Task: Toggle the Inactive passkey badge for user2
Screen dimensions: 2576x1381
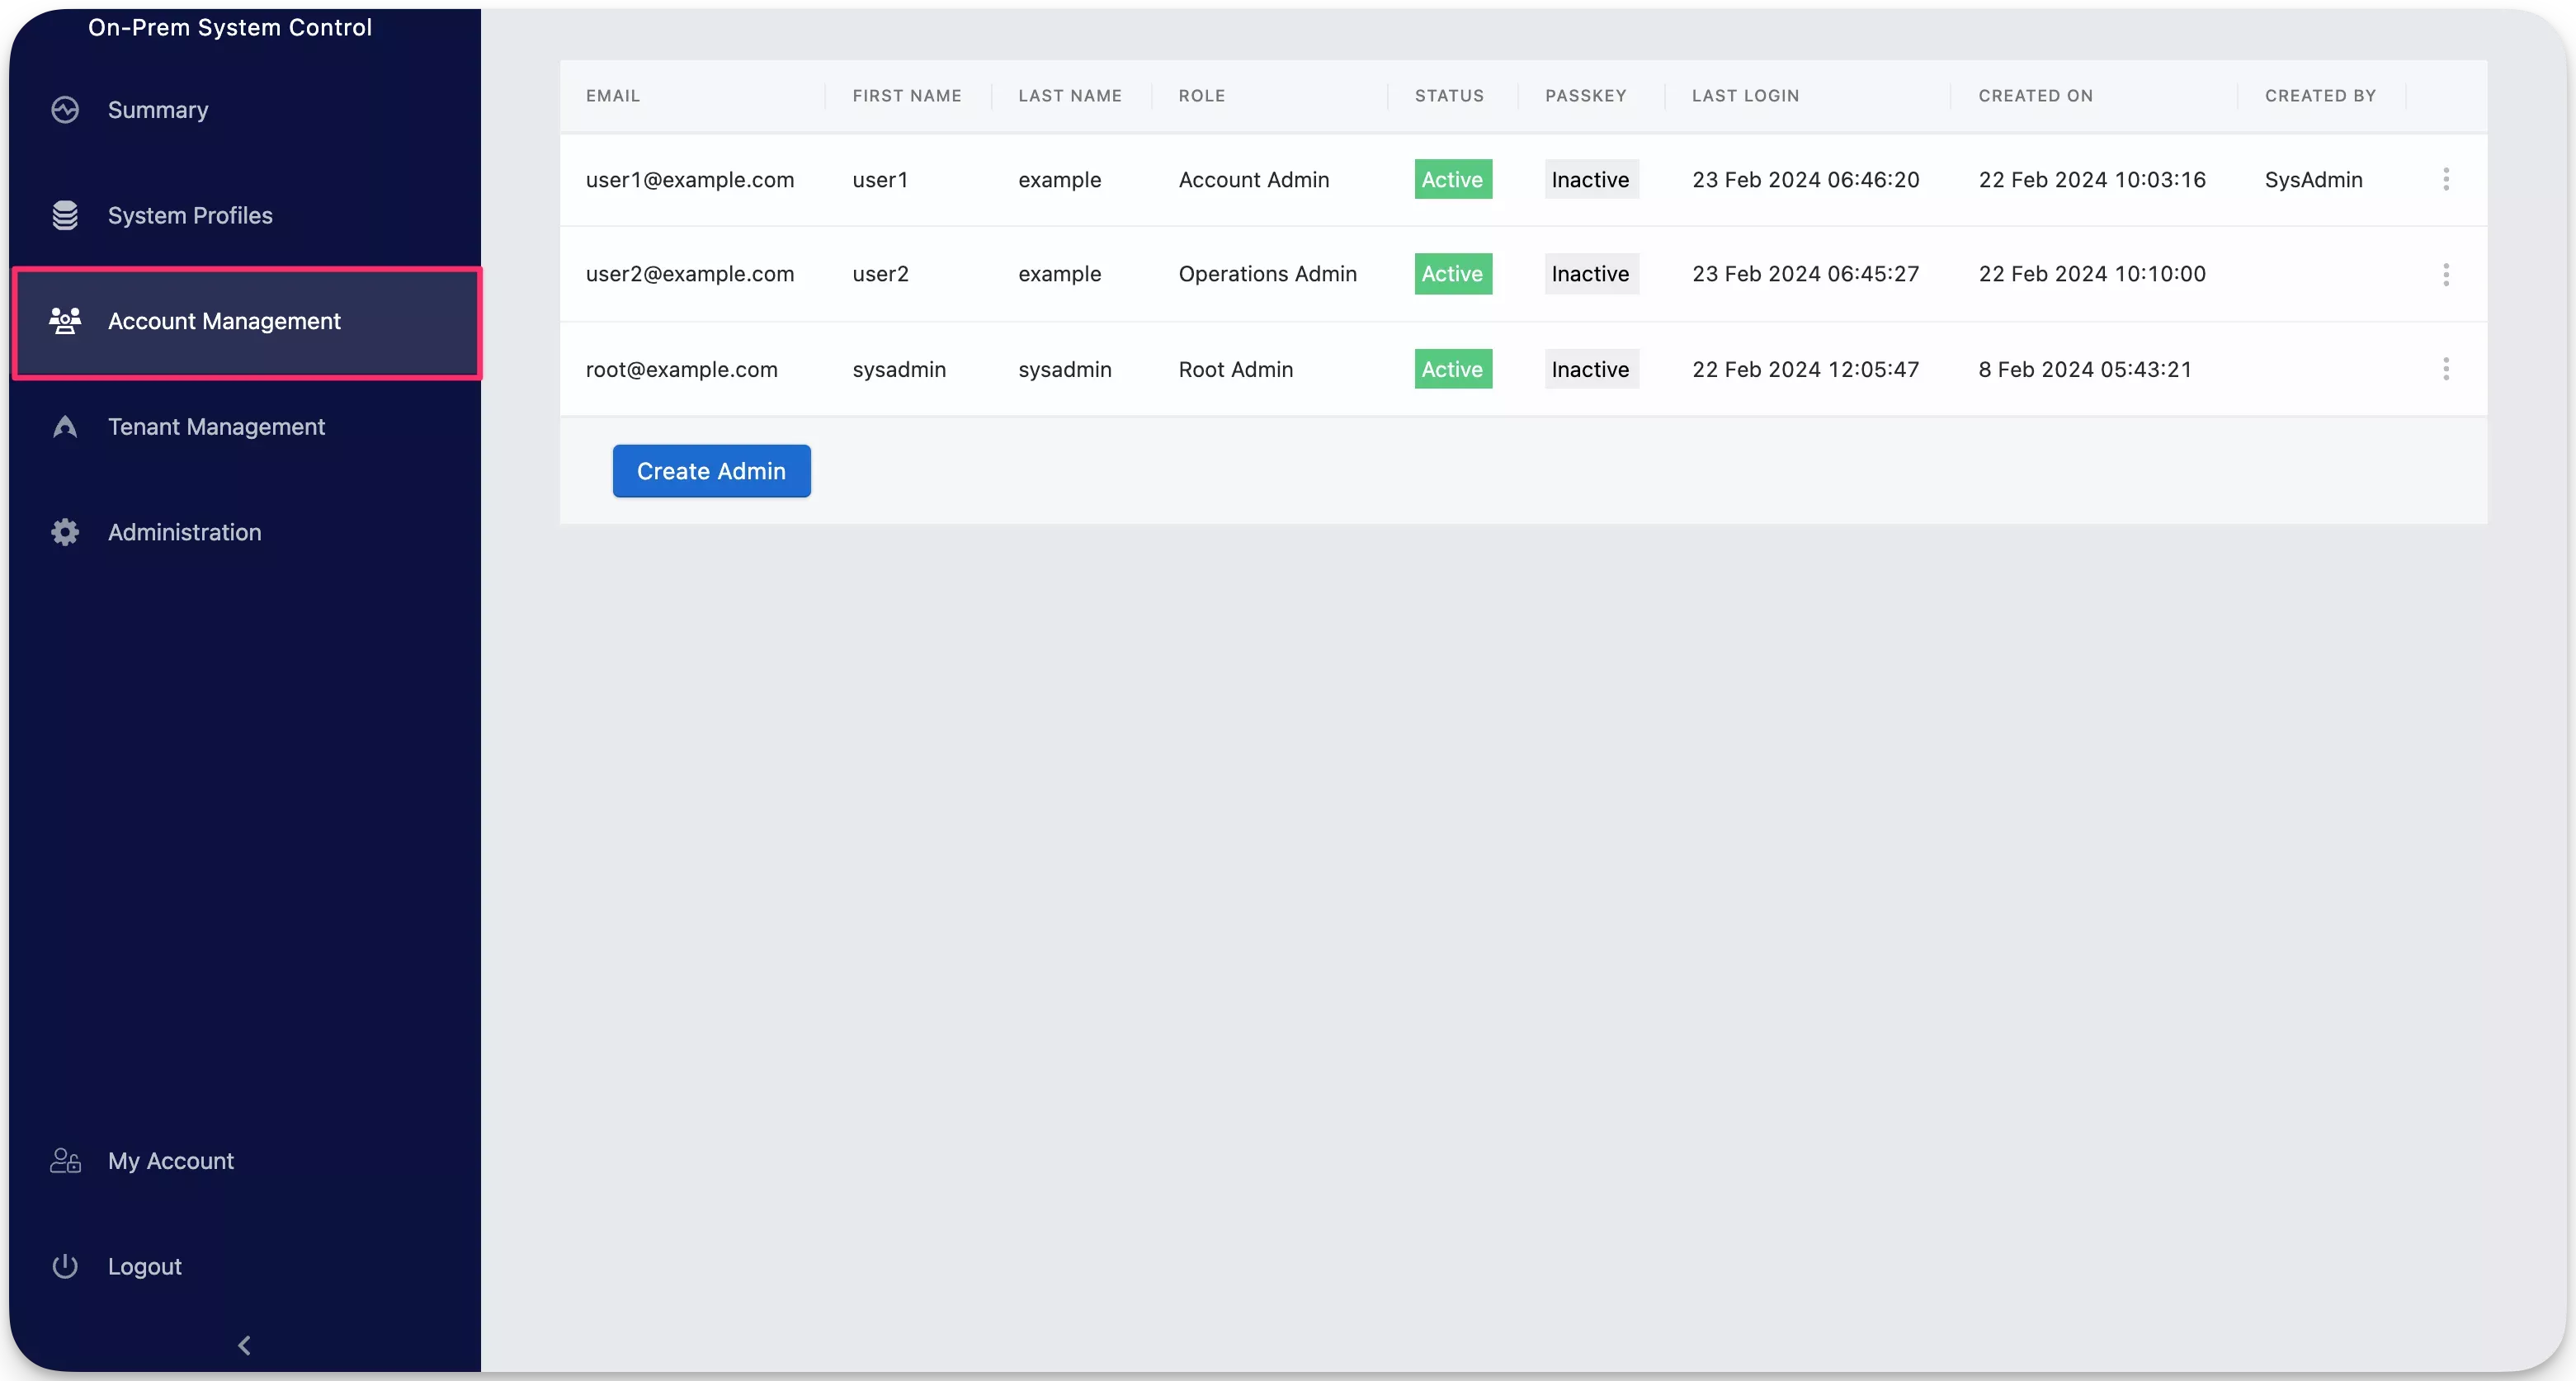Action: click(1590, 274)
